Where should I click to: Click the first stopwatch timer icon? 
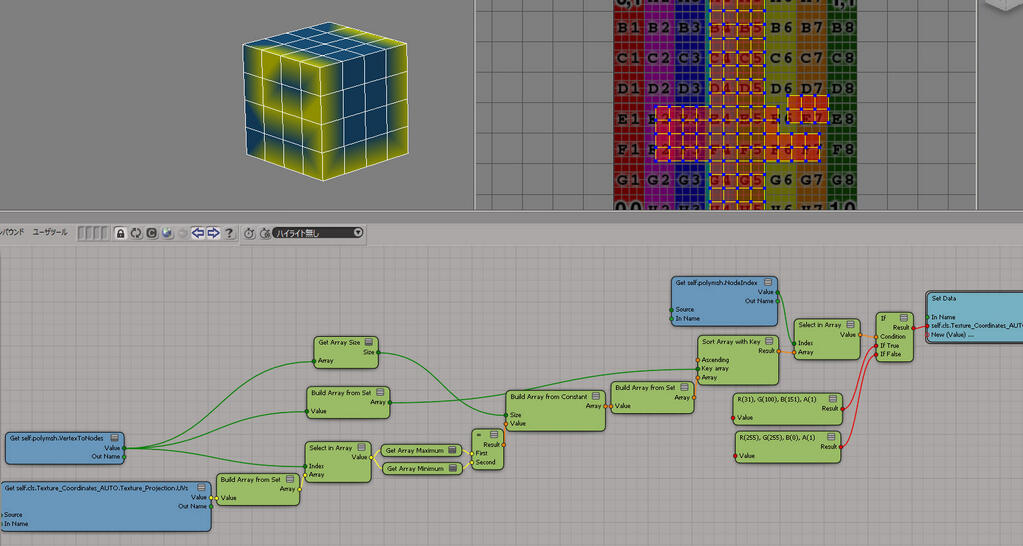250,233
